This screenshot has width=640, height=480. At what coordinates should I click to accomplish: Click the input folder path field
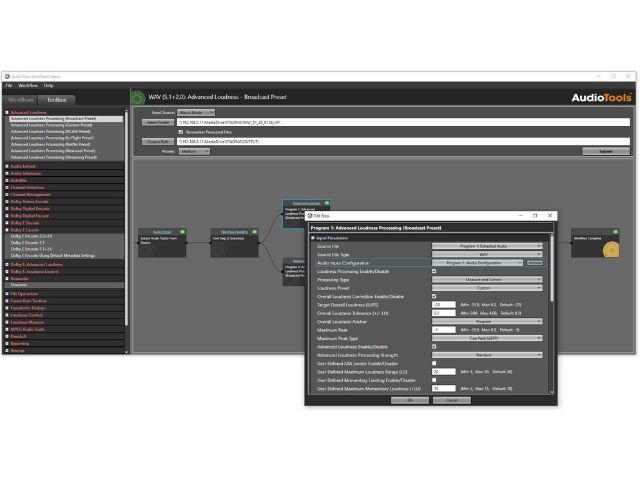click(x=403, y=122)
